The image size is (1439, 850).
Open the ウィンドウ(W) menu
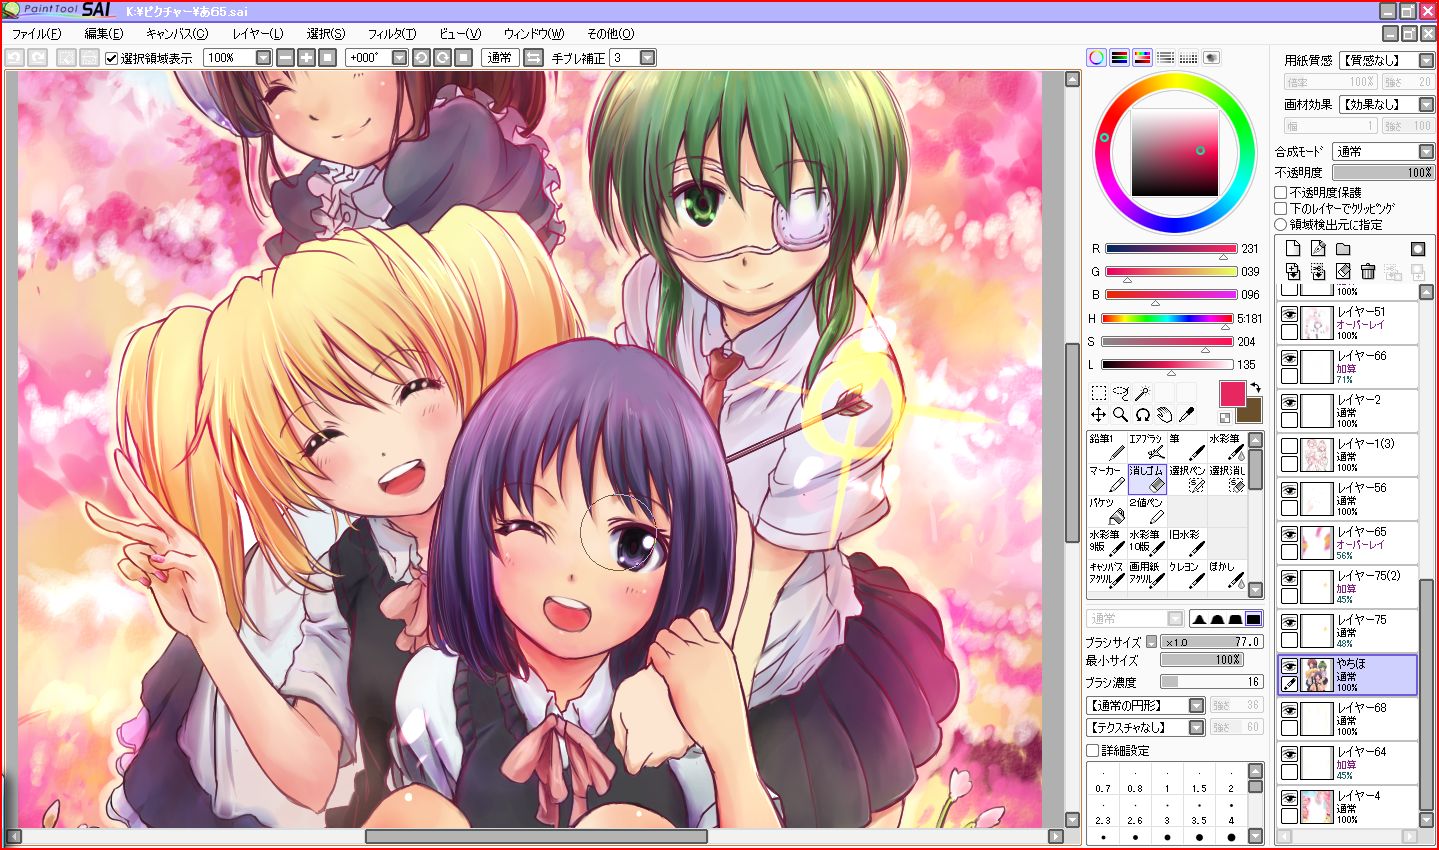pyautogui.click(x=534, y=34)
